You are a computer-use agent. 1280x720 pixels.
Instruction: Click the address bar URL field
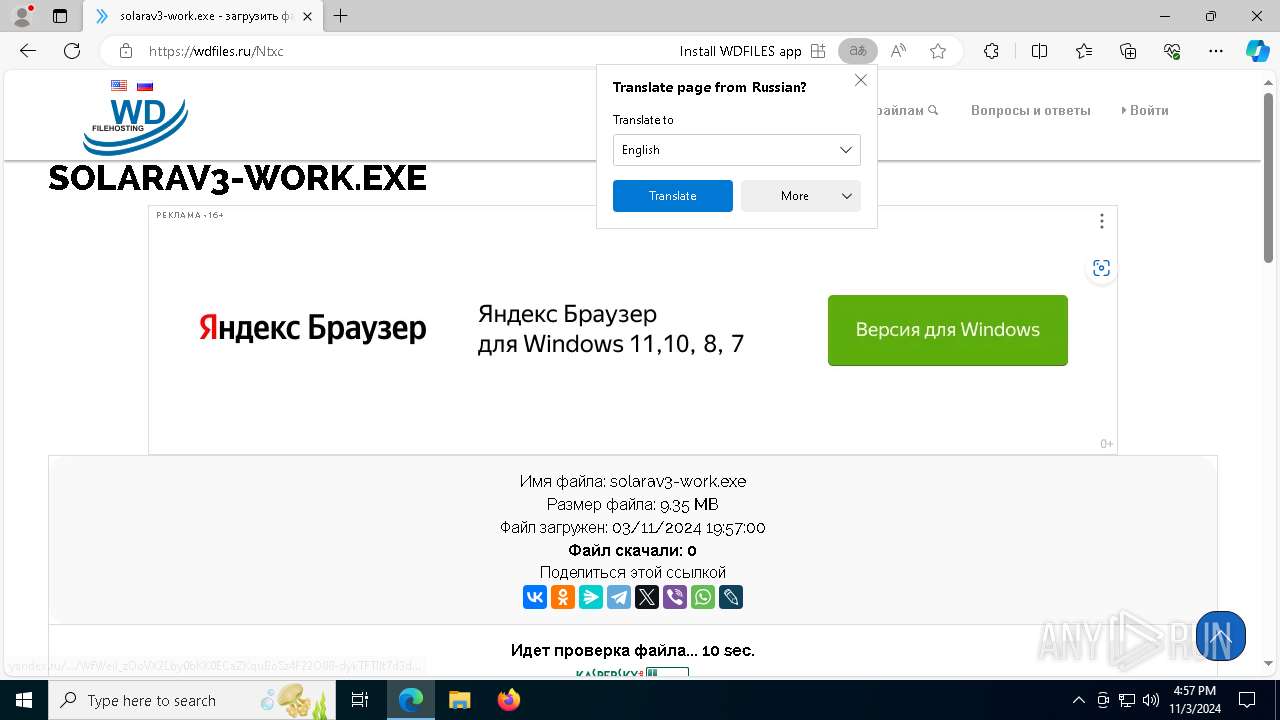pos(400,51)
